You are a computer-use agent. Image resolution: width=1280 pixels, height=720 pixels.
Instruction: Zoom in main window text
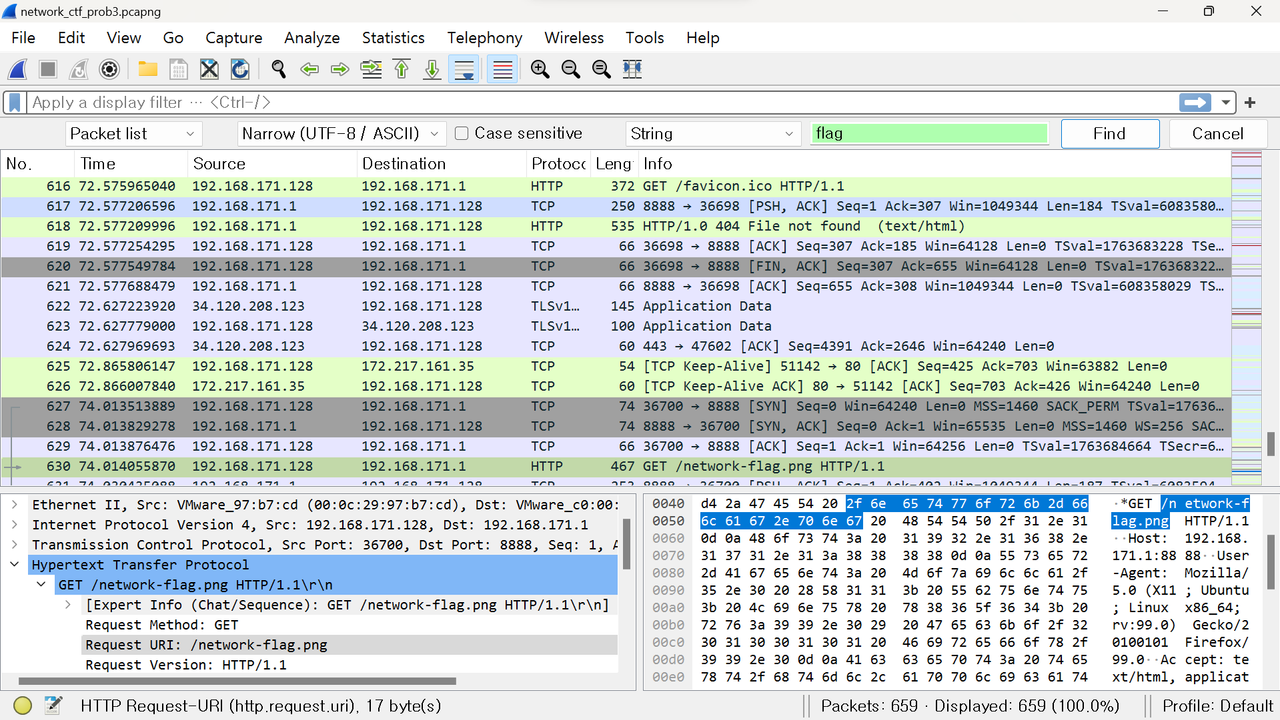point(540,69)
